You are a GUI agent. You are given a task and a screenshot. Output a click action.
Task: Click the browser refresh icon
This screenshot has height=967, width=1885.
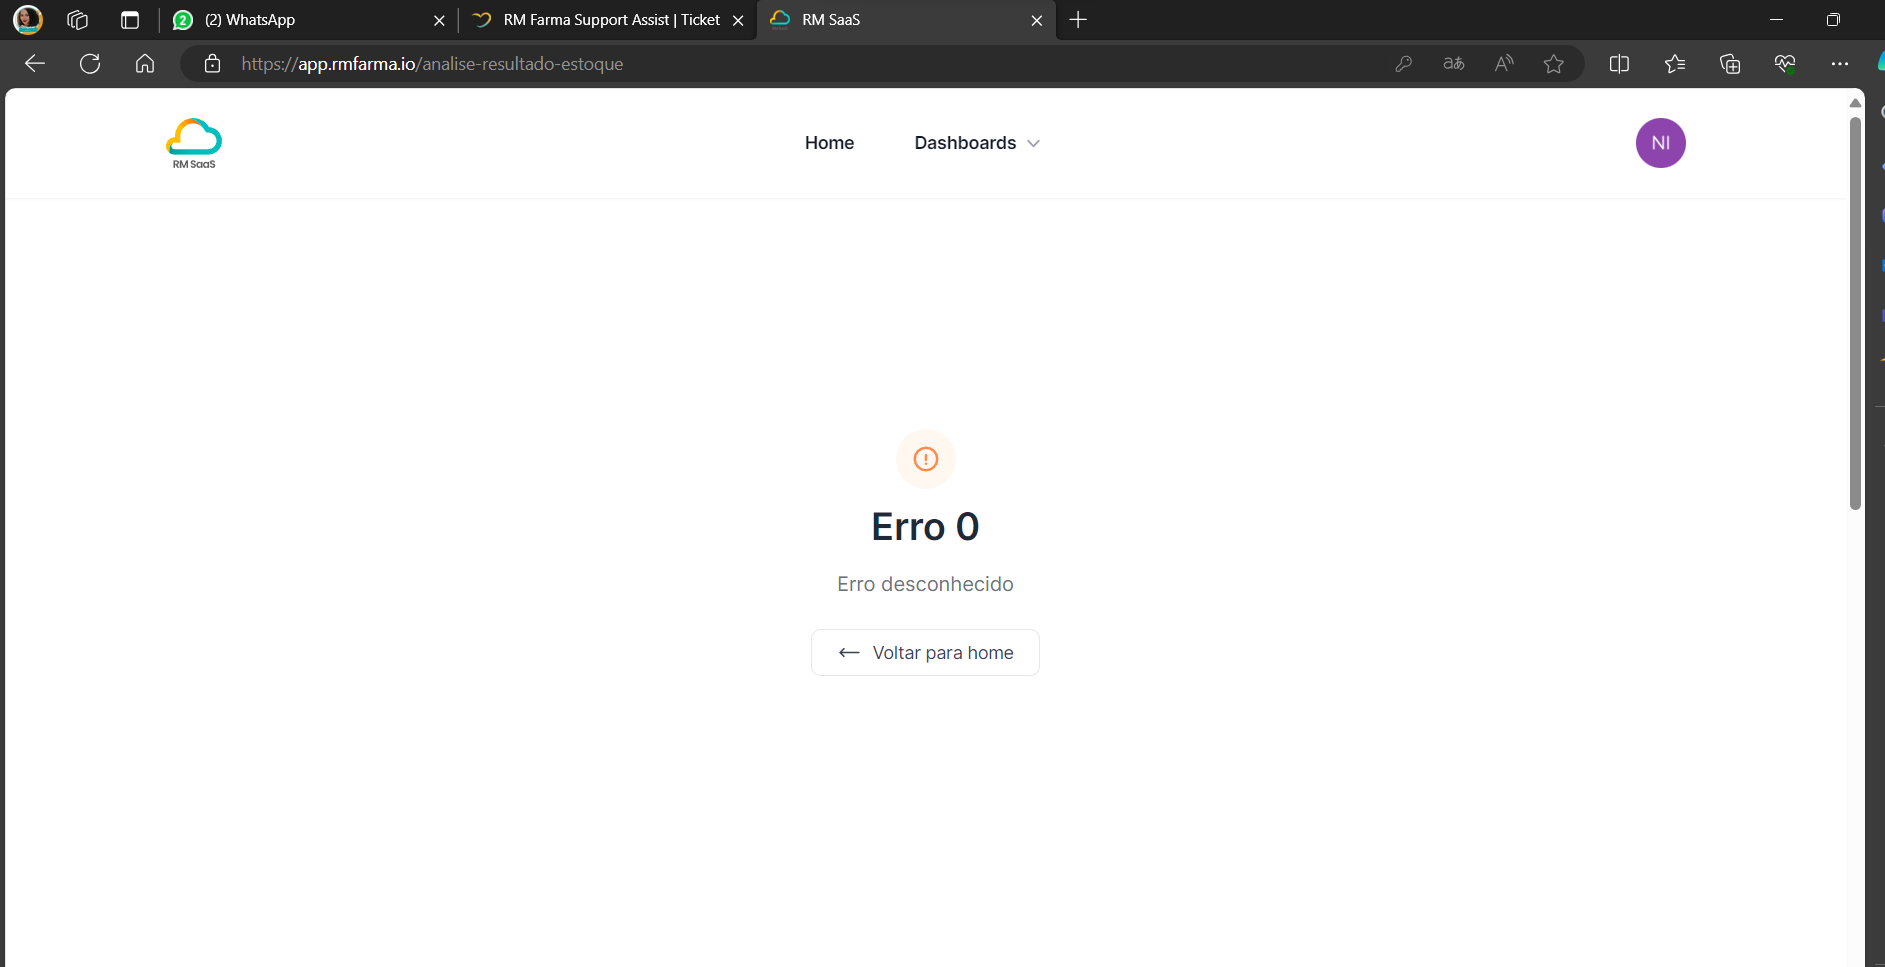[x=90, y=64]
